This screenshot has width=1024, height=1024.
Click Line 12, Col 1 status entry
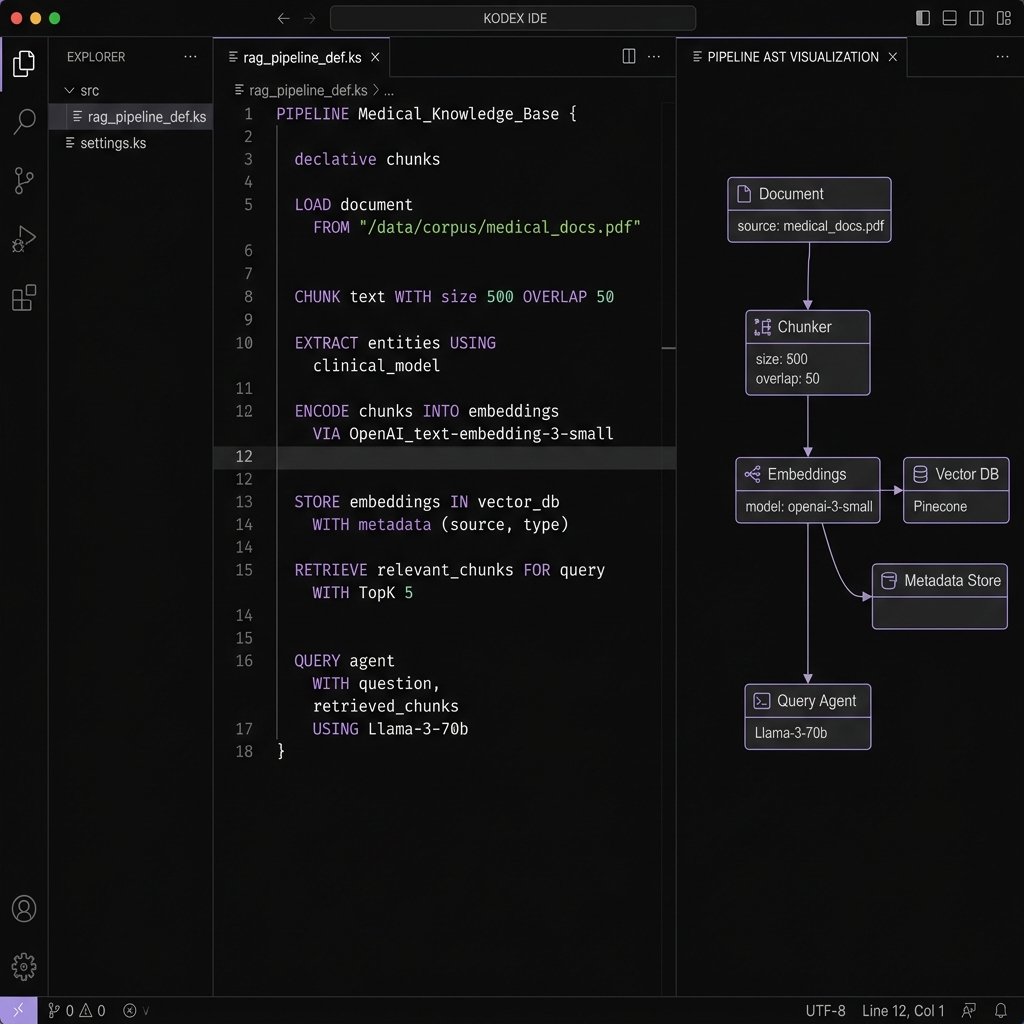pos(903,1011)
